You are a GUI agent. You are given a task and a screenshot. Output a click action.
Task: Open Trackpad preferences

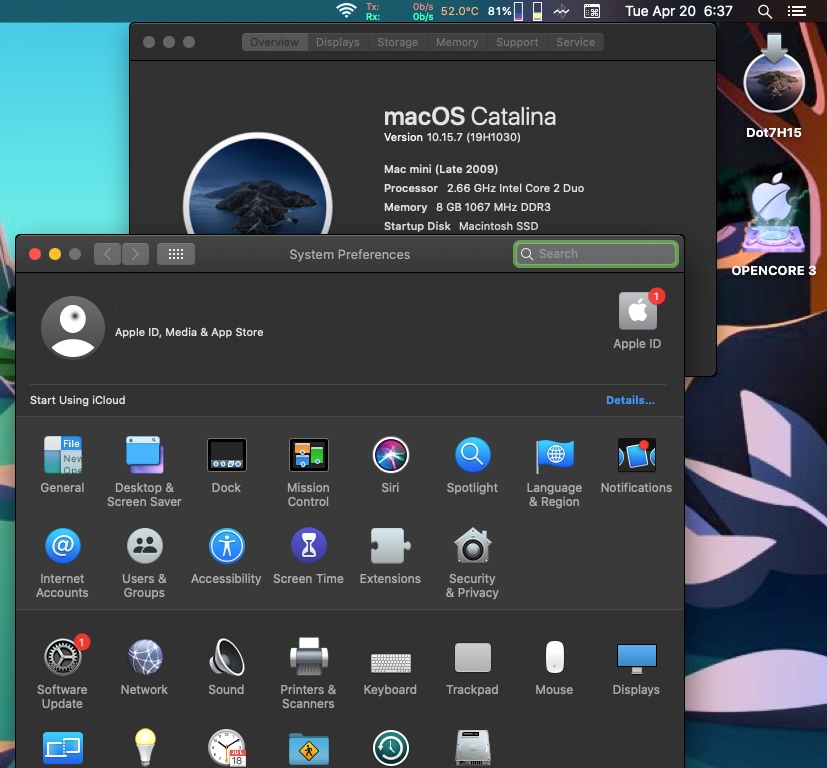tap(473, 657)
